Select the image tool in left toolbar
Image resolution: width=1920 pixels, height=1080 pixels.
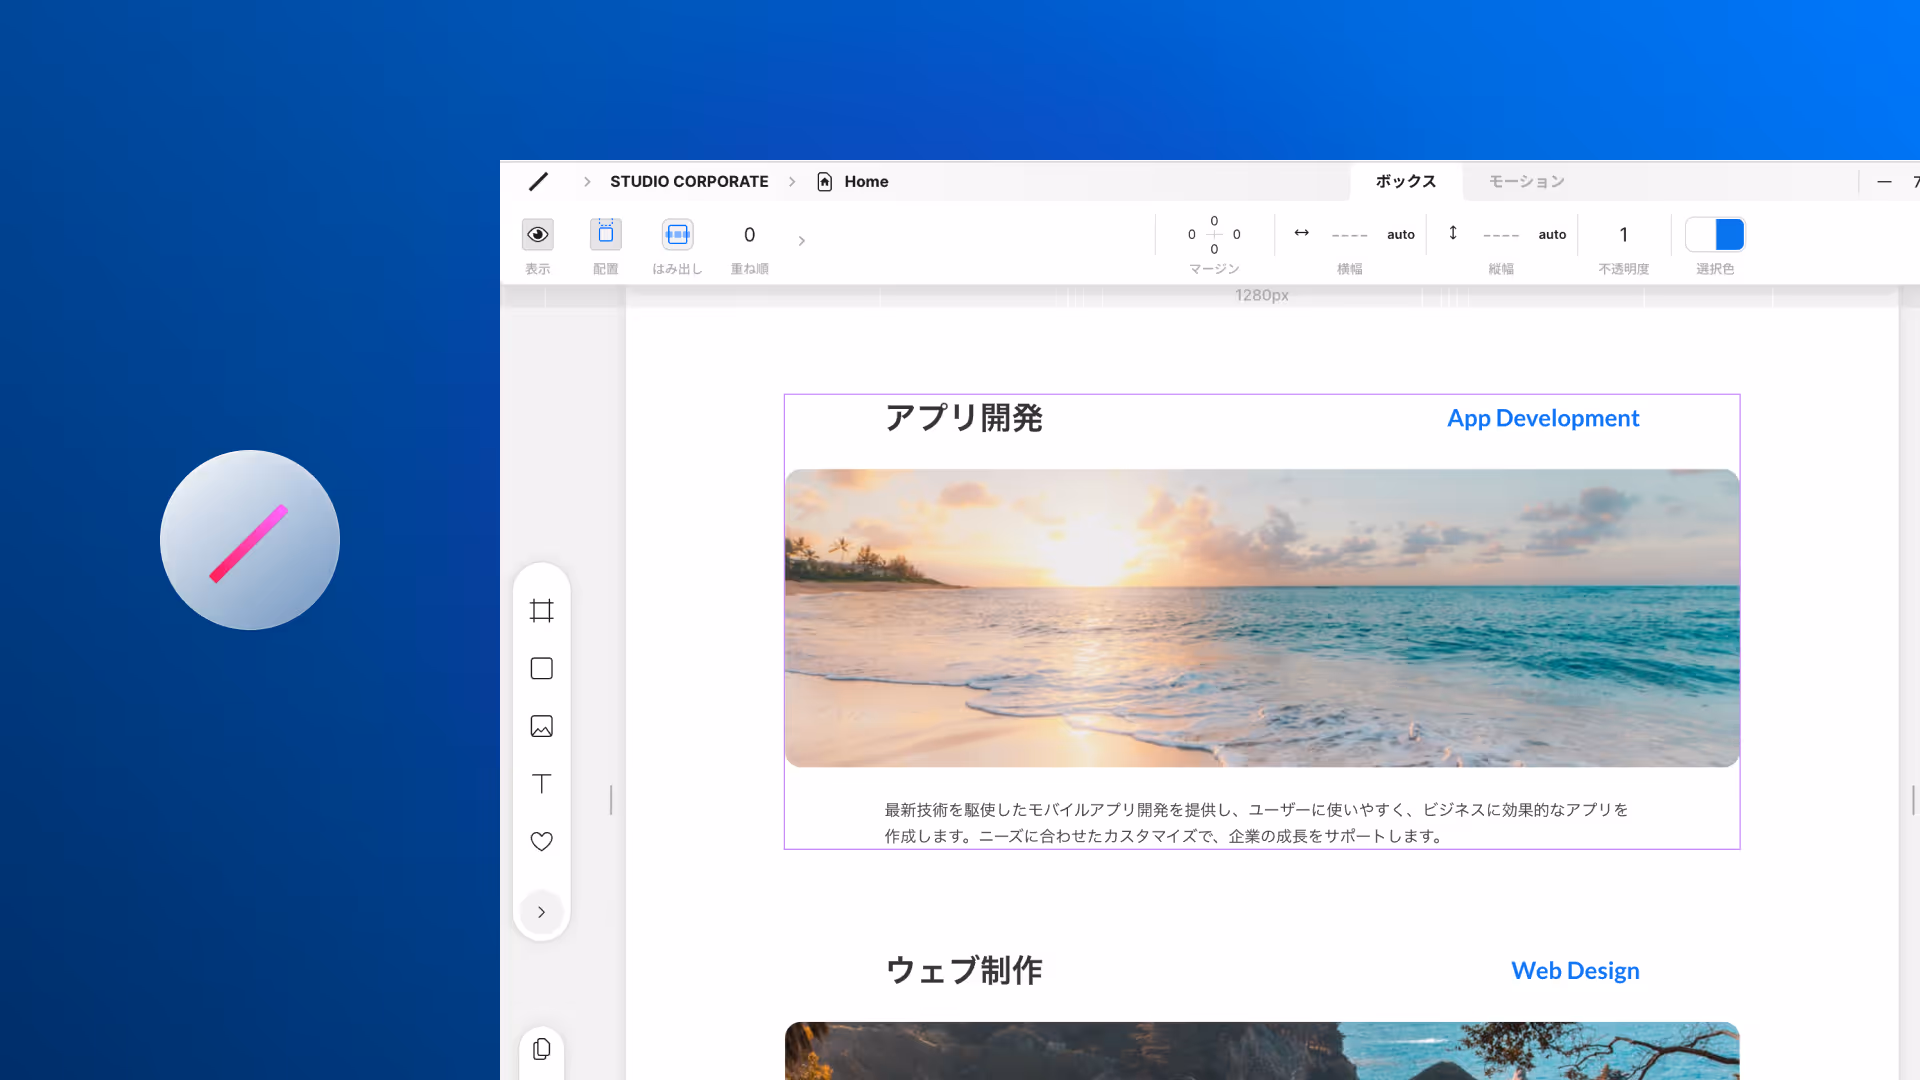[x=541, y=726]
